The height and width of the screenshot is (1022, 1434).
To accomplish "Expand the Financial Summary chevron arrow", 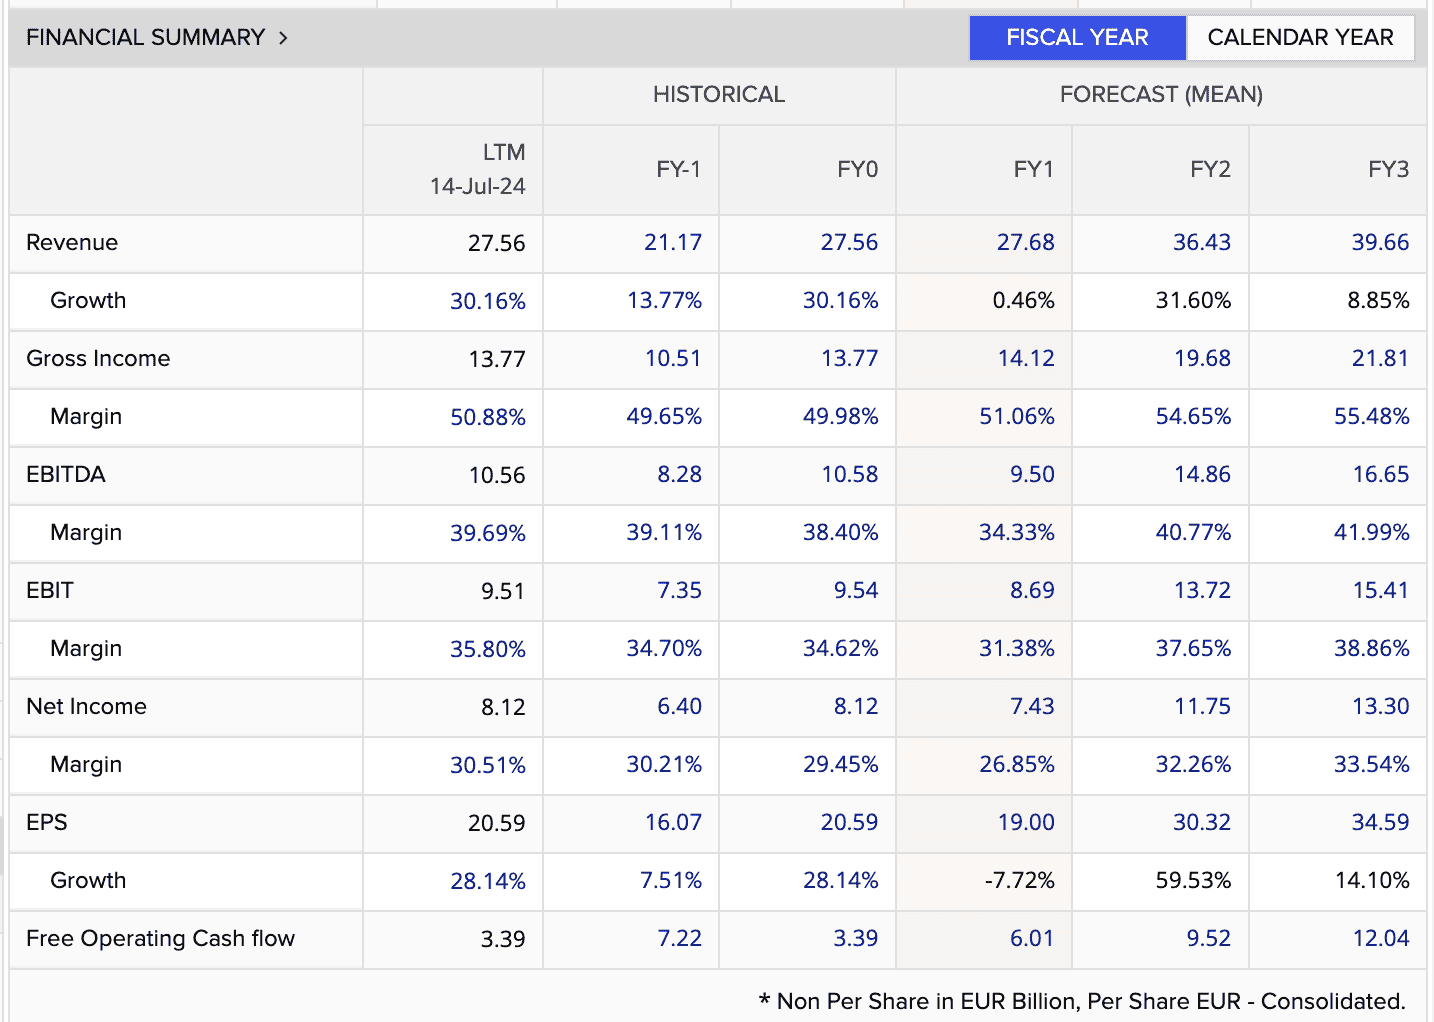I will tap(284, 38).
